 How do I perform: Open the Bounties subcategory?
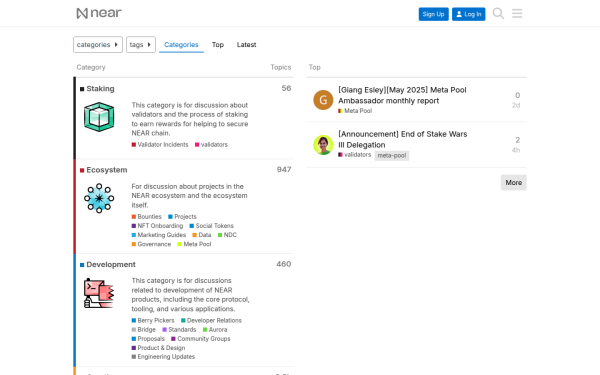point(147,217)
